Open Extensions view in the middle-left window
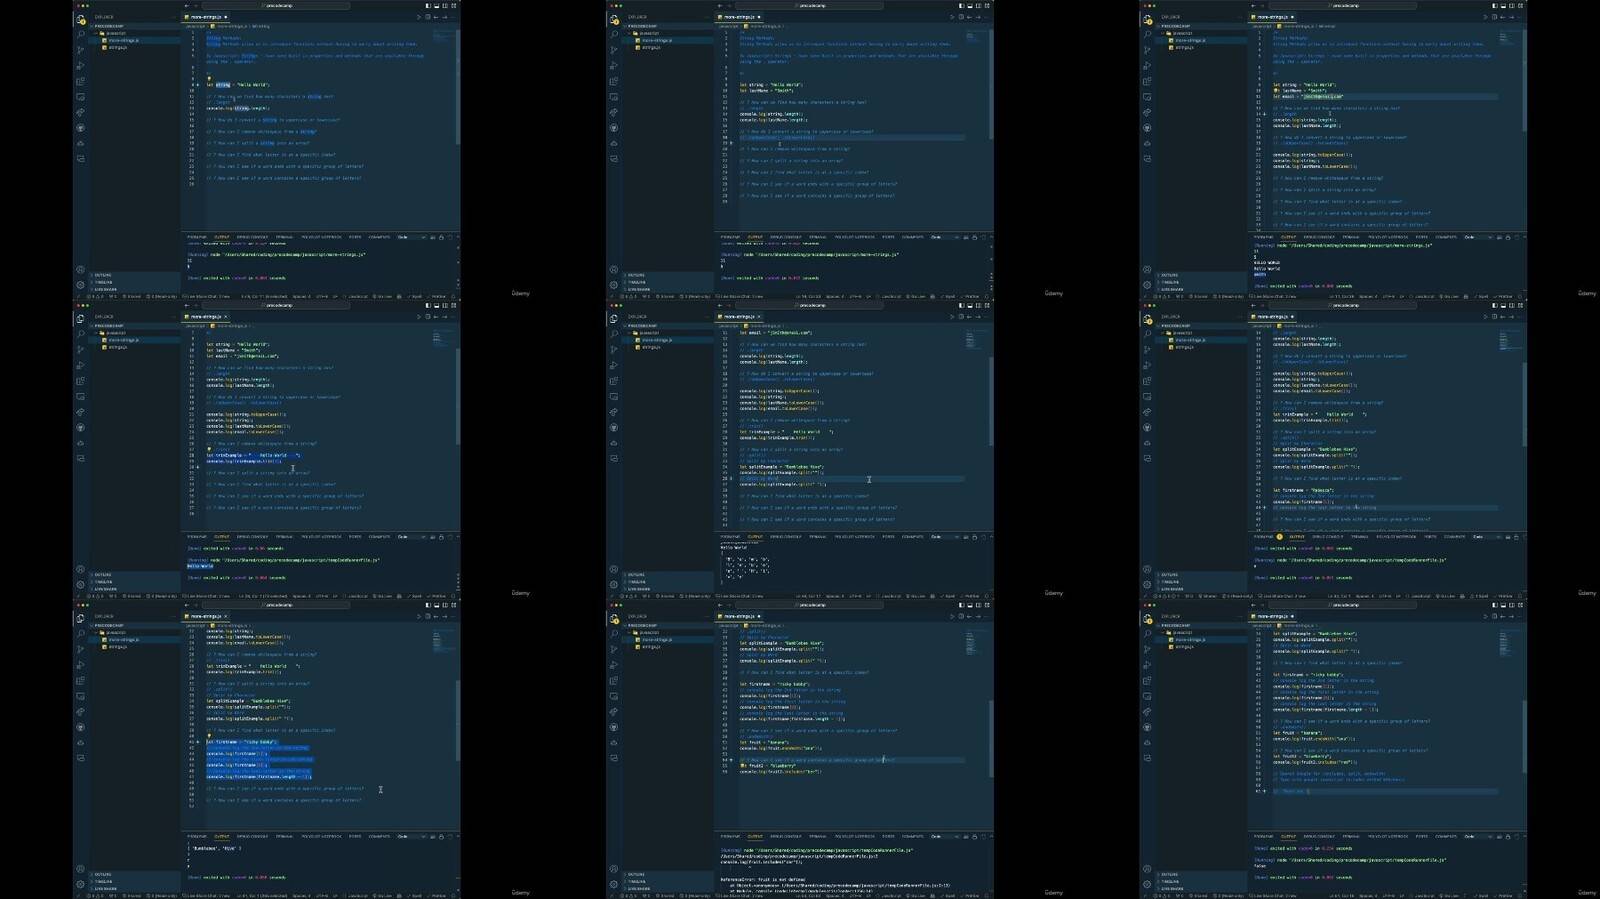This screenshot has height=899, width=1600. click(x=81, y=381)
